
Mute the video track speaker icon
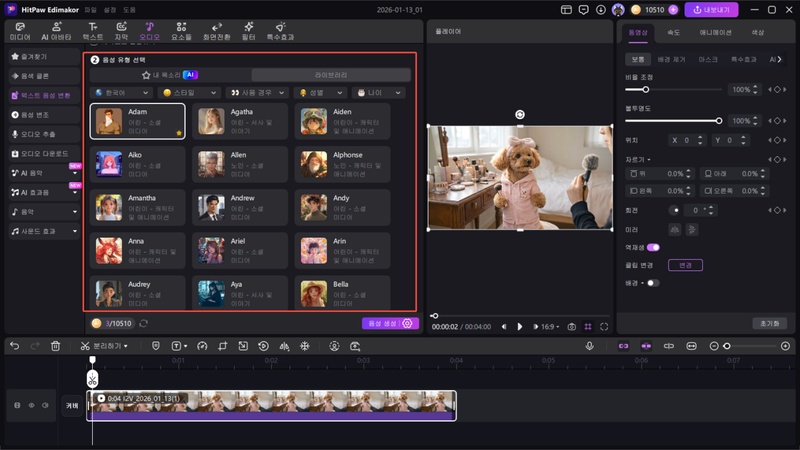(45, 405)
